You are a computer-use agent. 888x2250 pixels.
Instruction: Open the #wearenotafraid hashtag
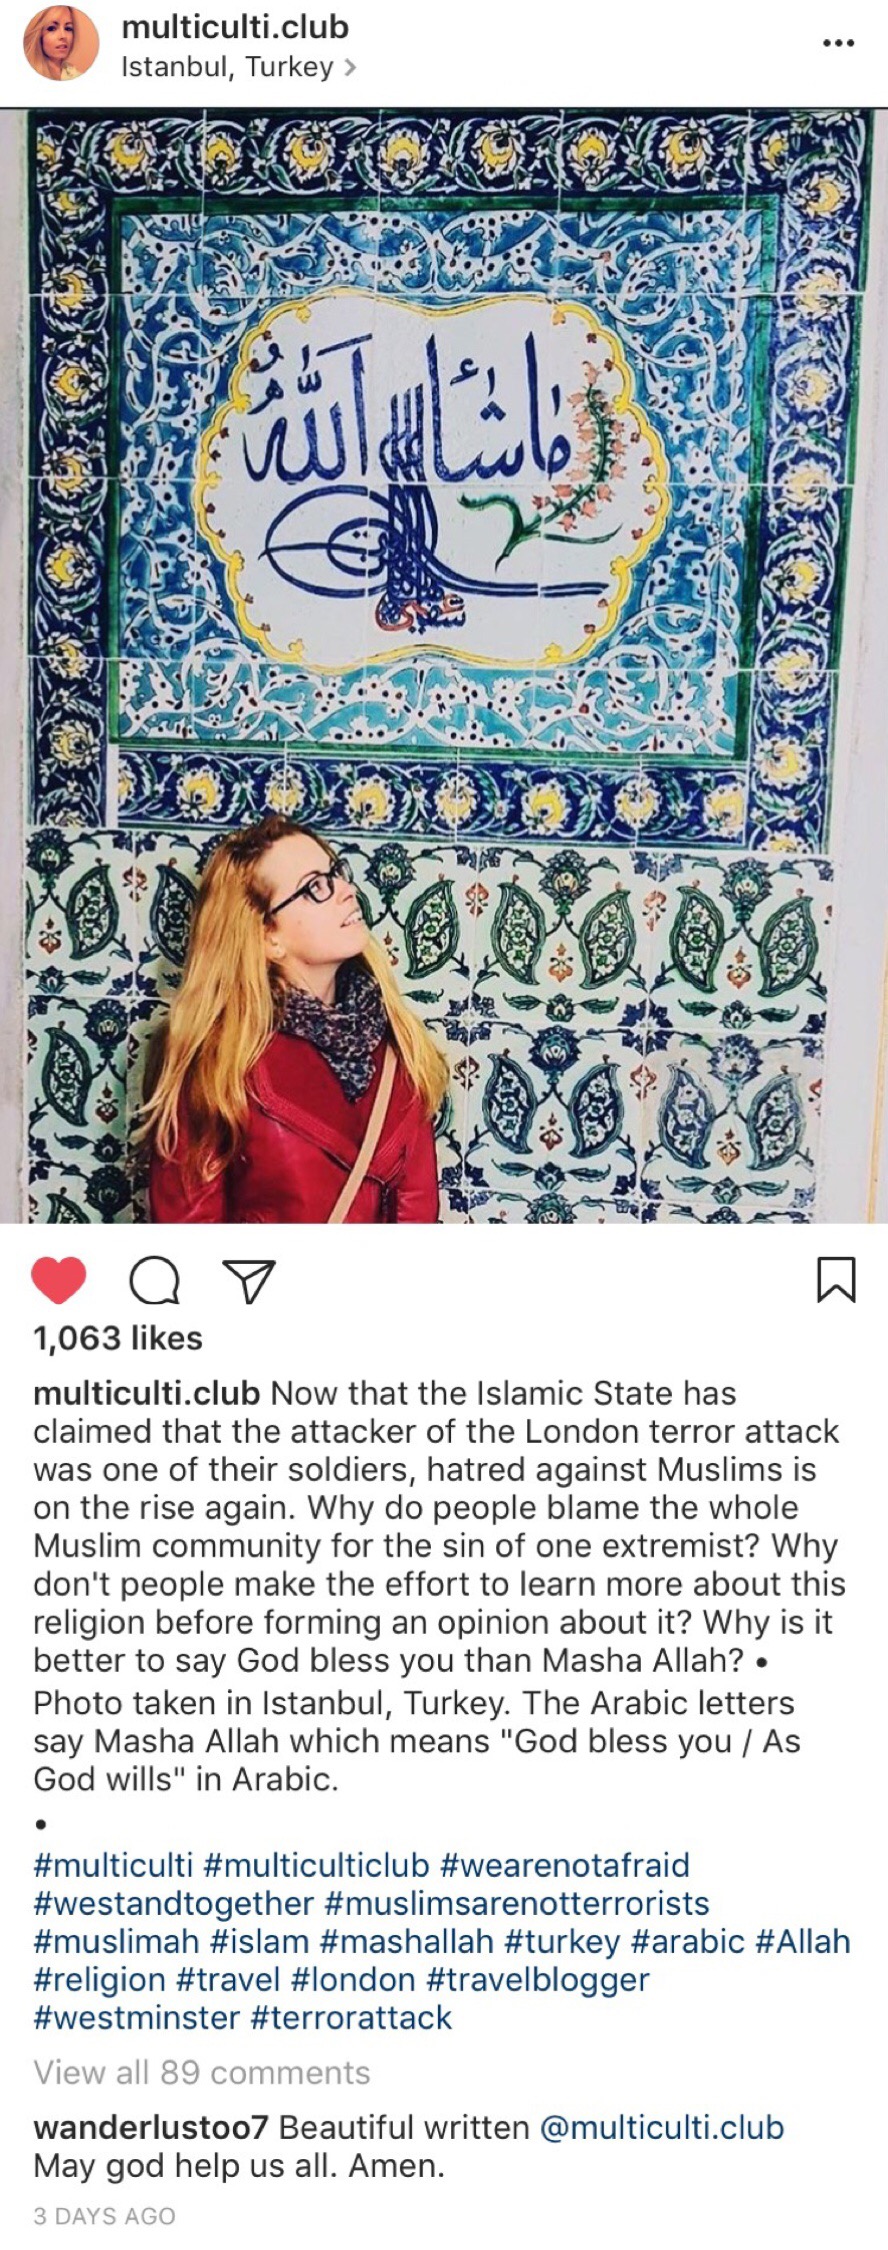pyautogui.click(x=565, y=1865)
